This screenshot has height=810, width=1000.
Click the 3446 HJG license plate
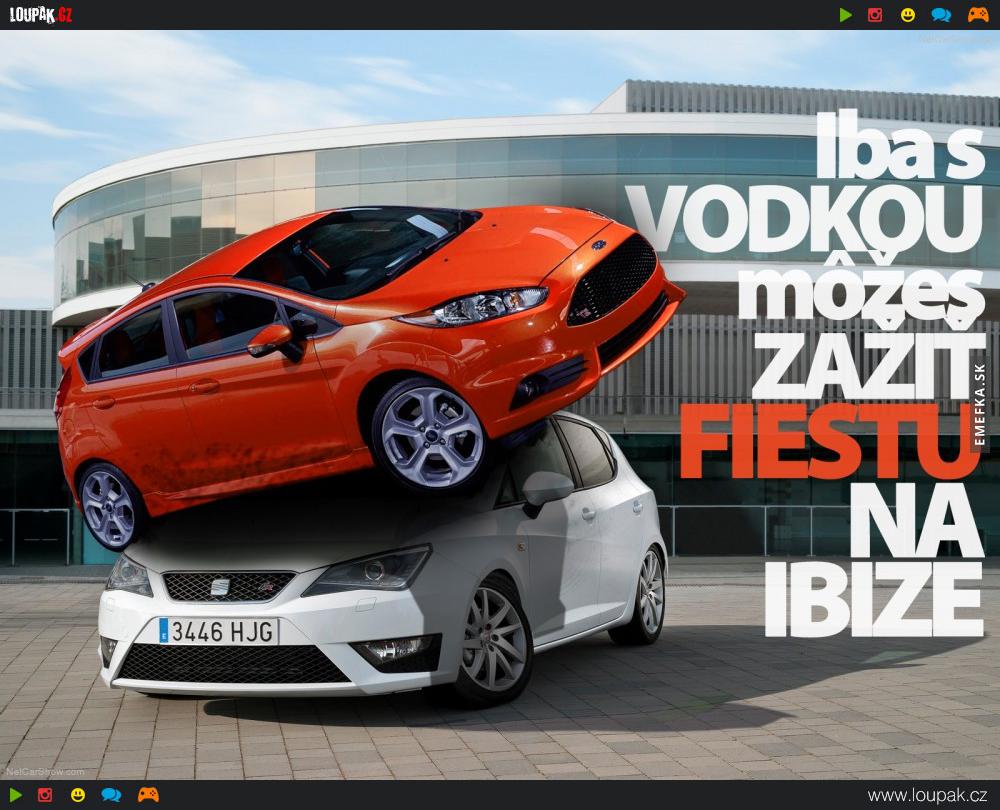pos(218,631)
